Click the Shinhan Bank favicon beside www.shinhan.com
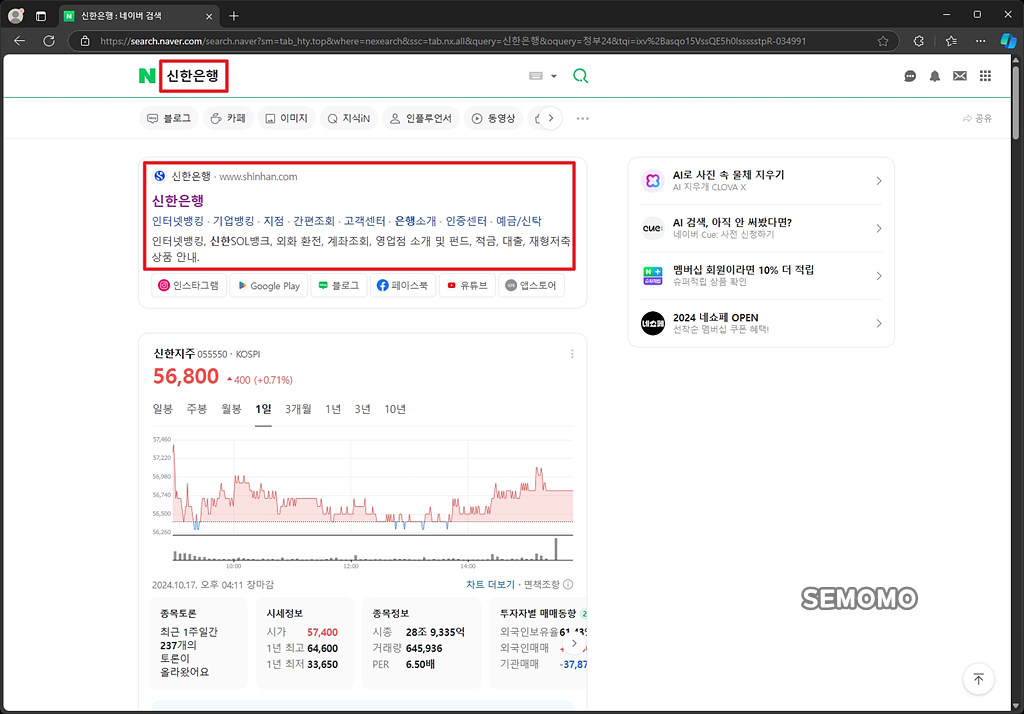The width and height of the screenshot is (1024, 714). coord(159,176)
